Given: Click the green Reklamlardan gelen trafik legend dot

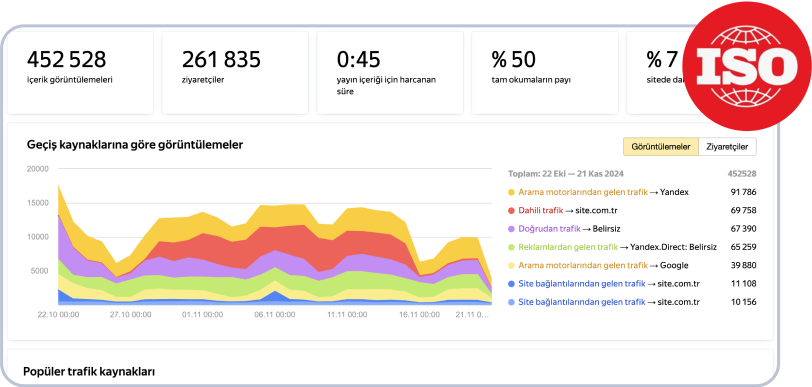Looking at the screenshot, I should pyautogui.click(x=512, y=247).
